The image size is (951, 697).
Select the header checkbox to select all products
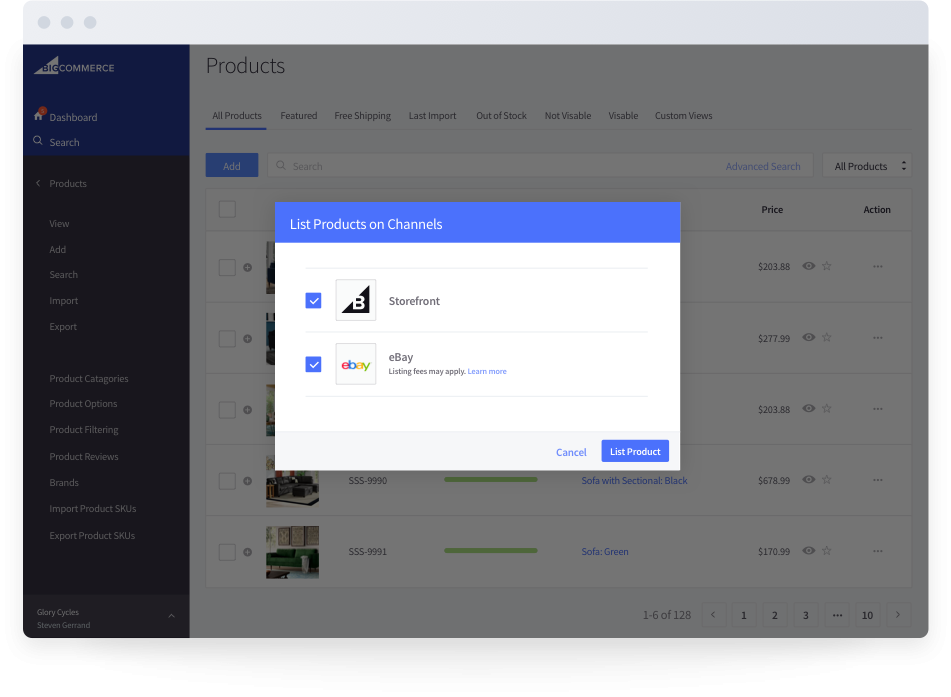click(x=227, y=209)
